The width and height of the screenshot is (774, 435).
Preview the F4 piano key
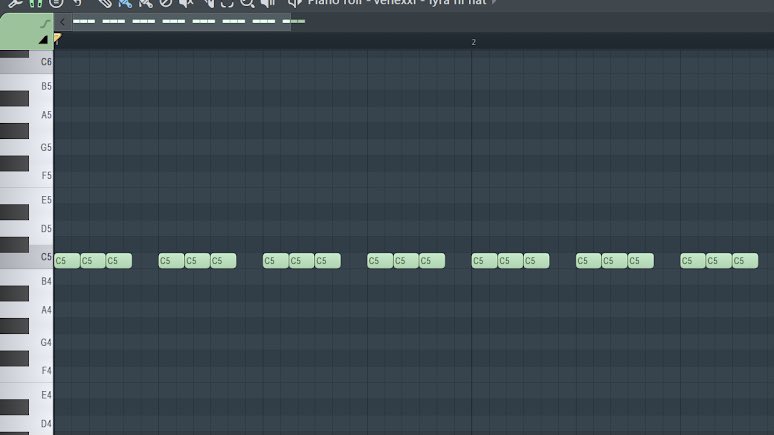[42, 371]
